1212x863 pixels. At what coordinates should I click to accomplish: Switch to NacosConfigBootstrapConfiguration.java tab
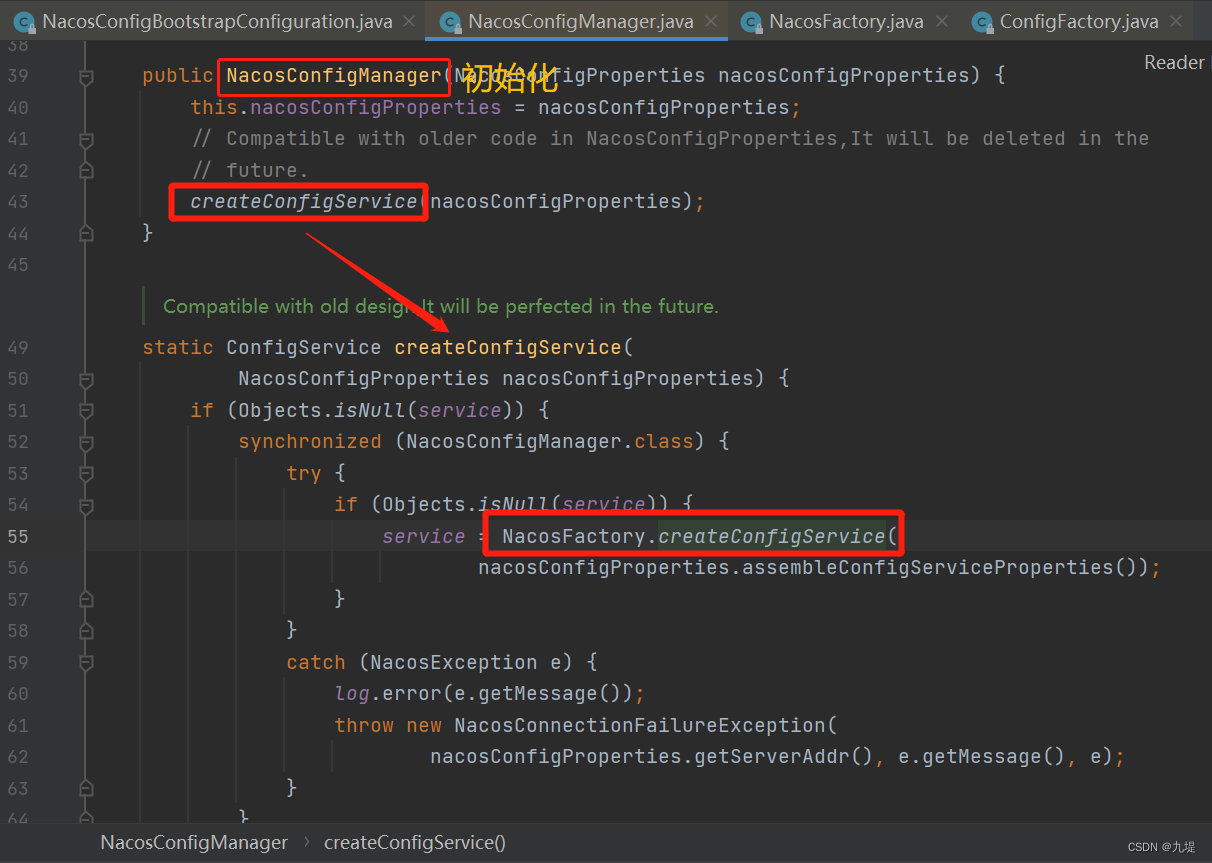click(212, 21)
